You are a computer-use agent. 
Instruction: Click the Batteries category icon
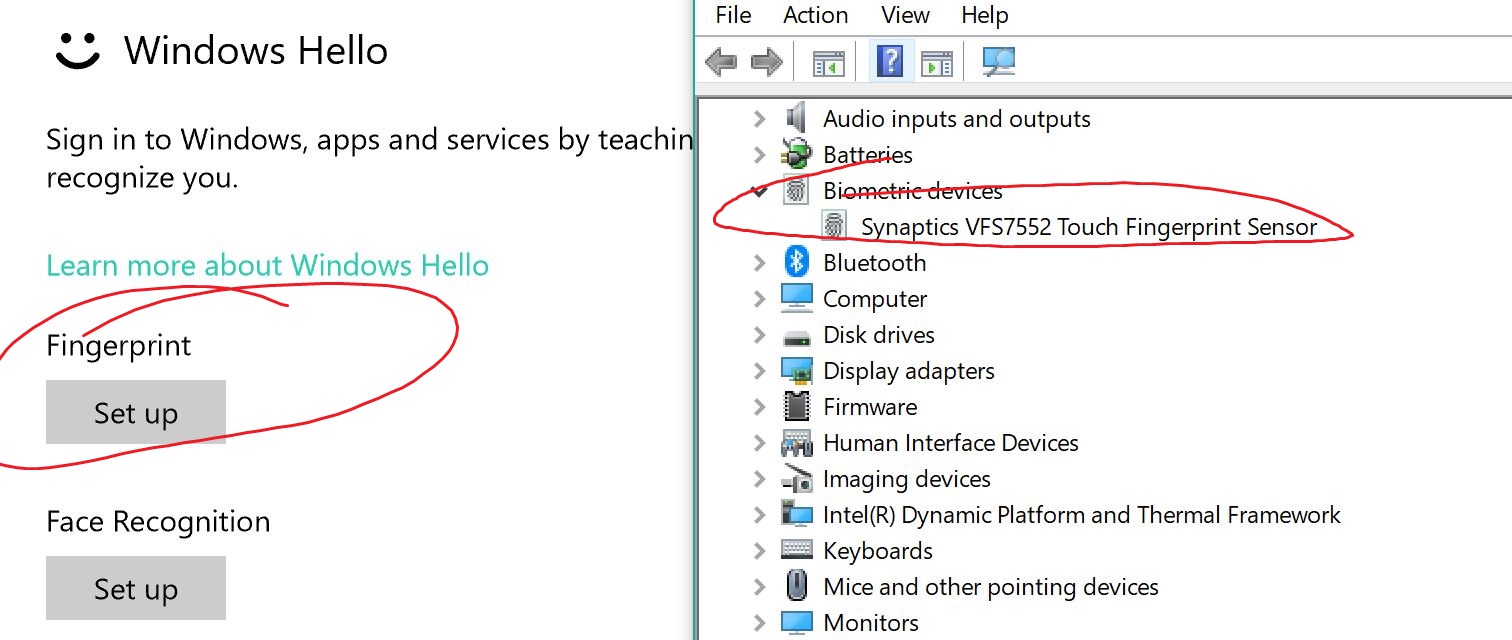coord(797,155)
